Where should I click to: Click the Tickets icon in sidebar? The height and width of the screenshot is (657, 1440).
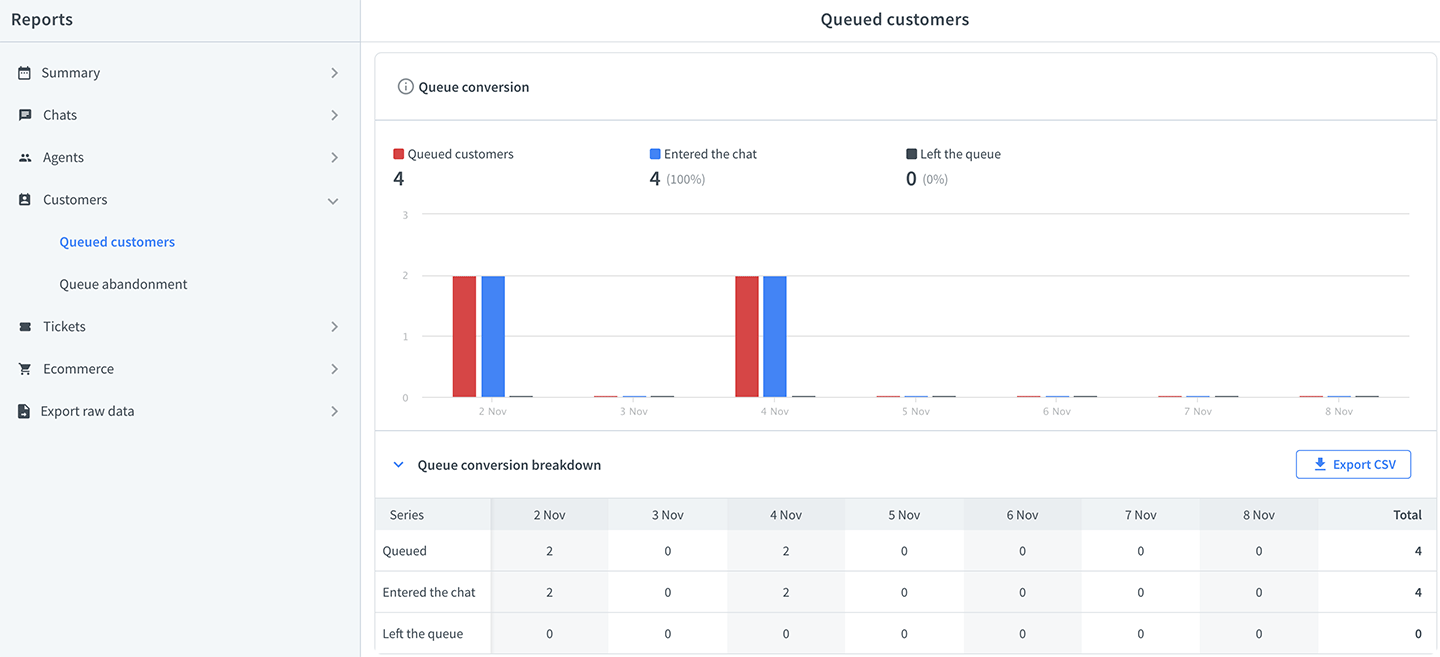tap(25, 327)
